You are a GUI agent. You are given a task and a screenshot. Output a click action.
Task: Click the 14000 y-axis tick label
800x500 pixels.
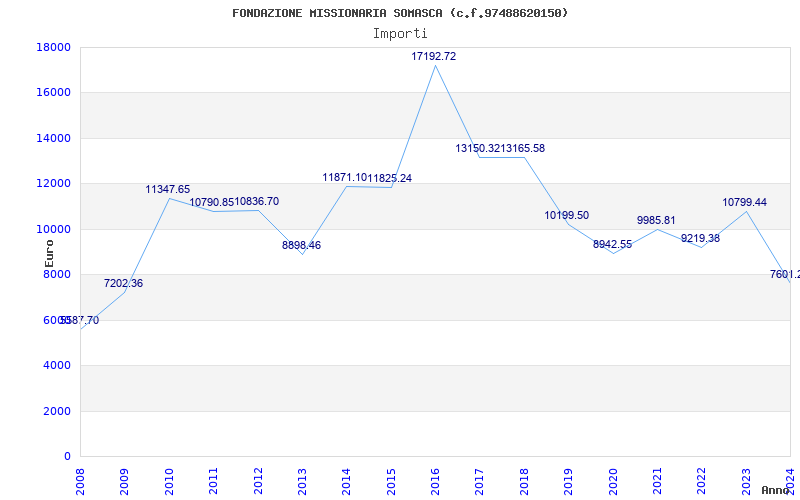pyautogui.click(x=54, y=138)
